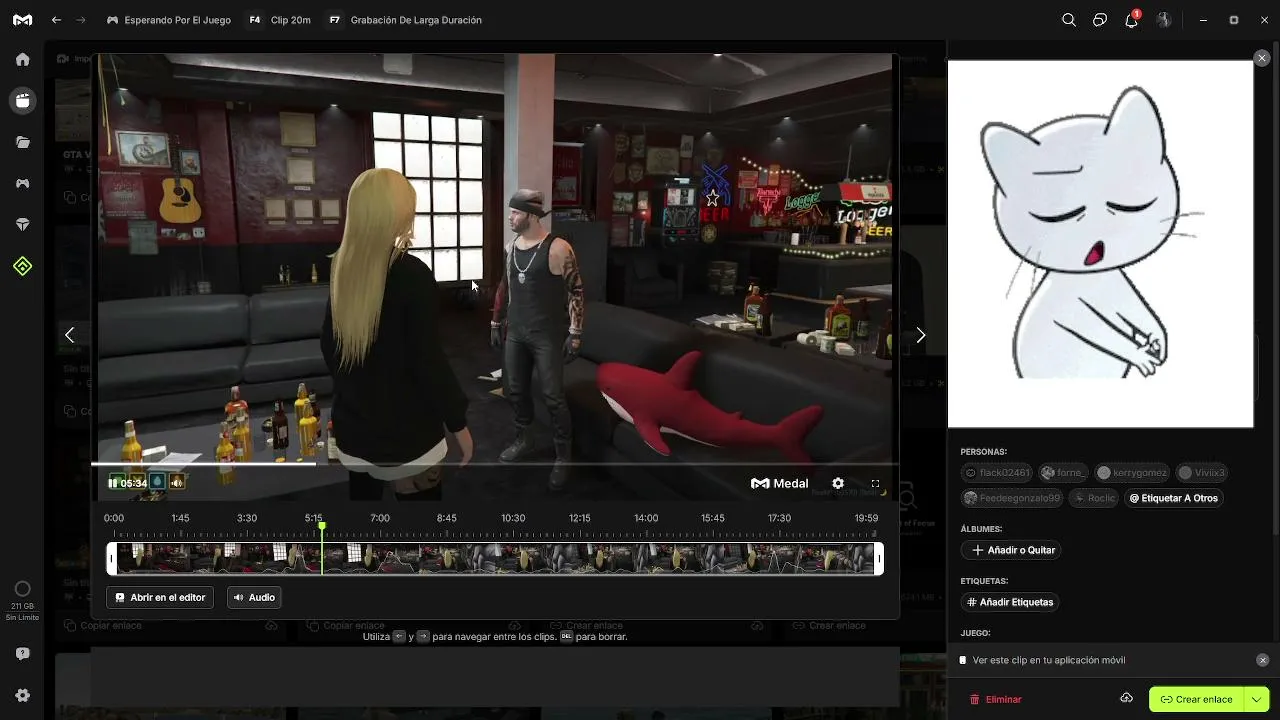Select the Roclic person tag
1280x720 pixels.
pos(1095,498)
